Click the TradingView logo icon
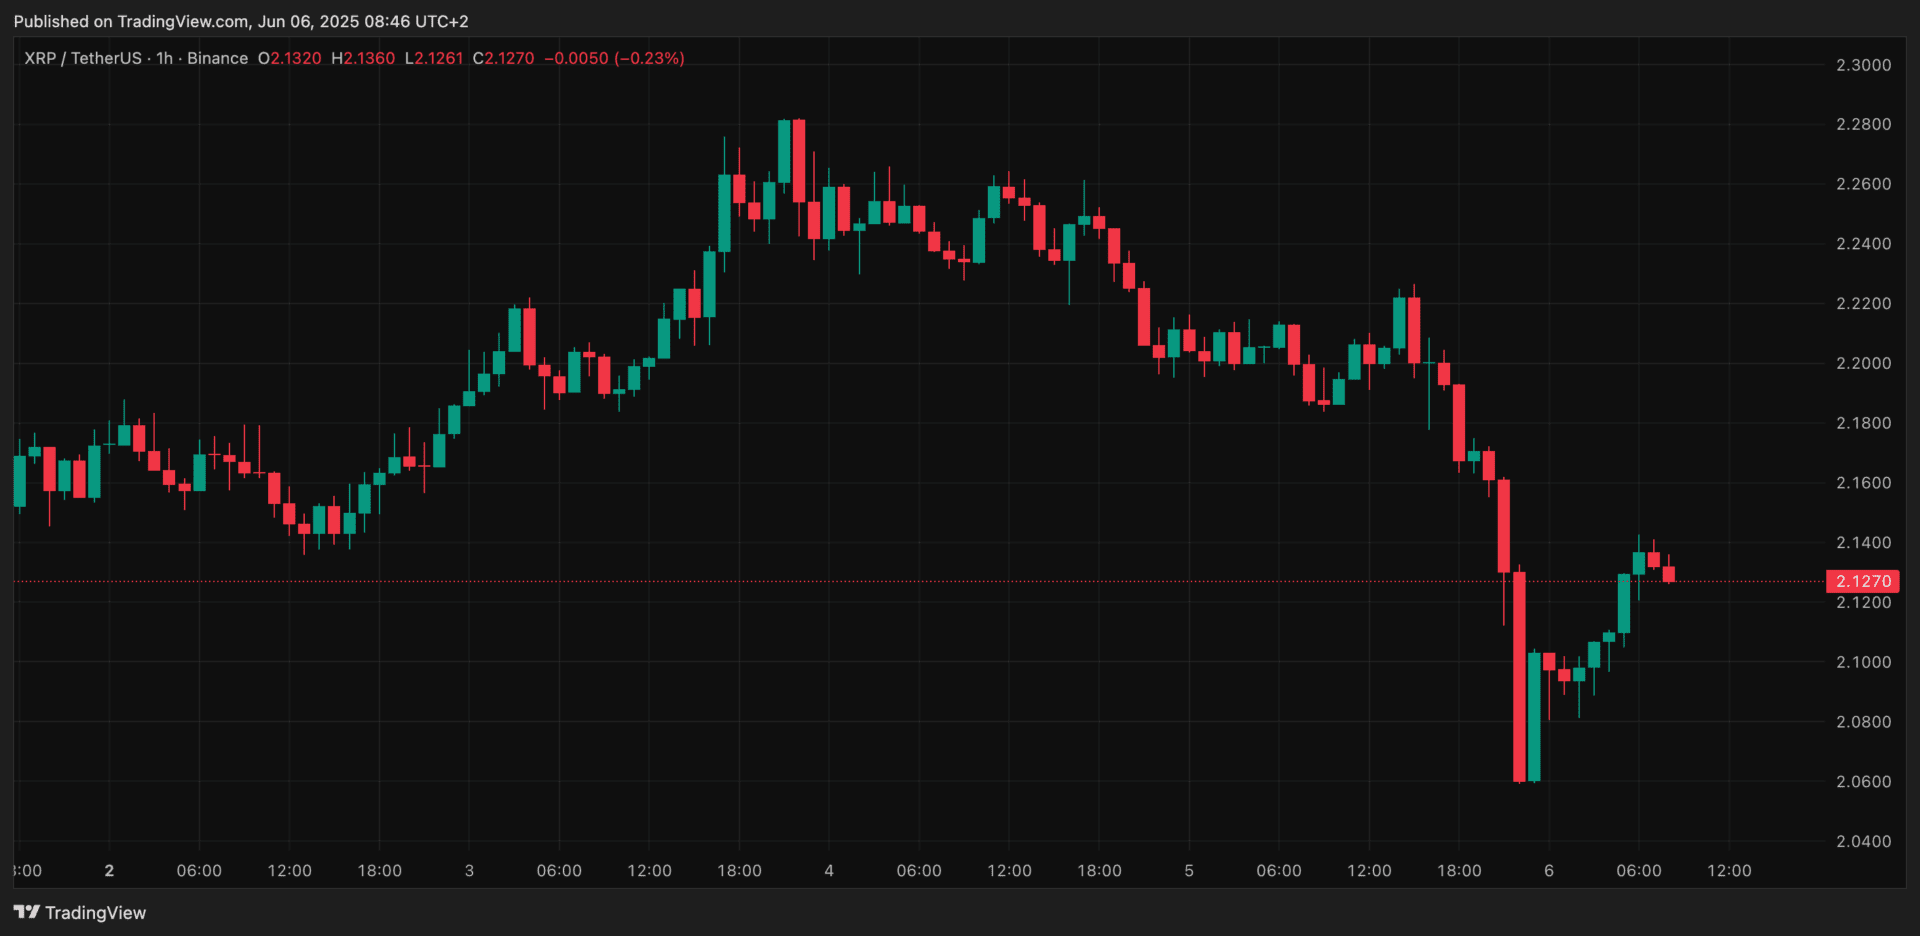 pyautogui.click(x=26, y=912)
